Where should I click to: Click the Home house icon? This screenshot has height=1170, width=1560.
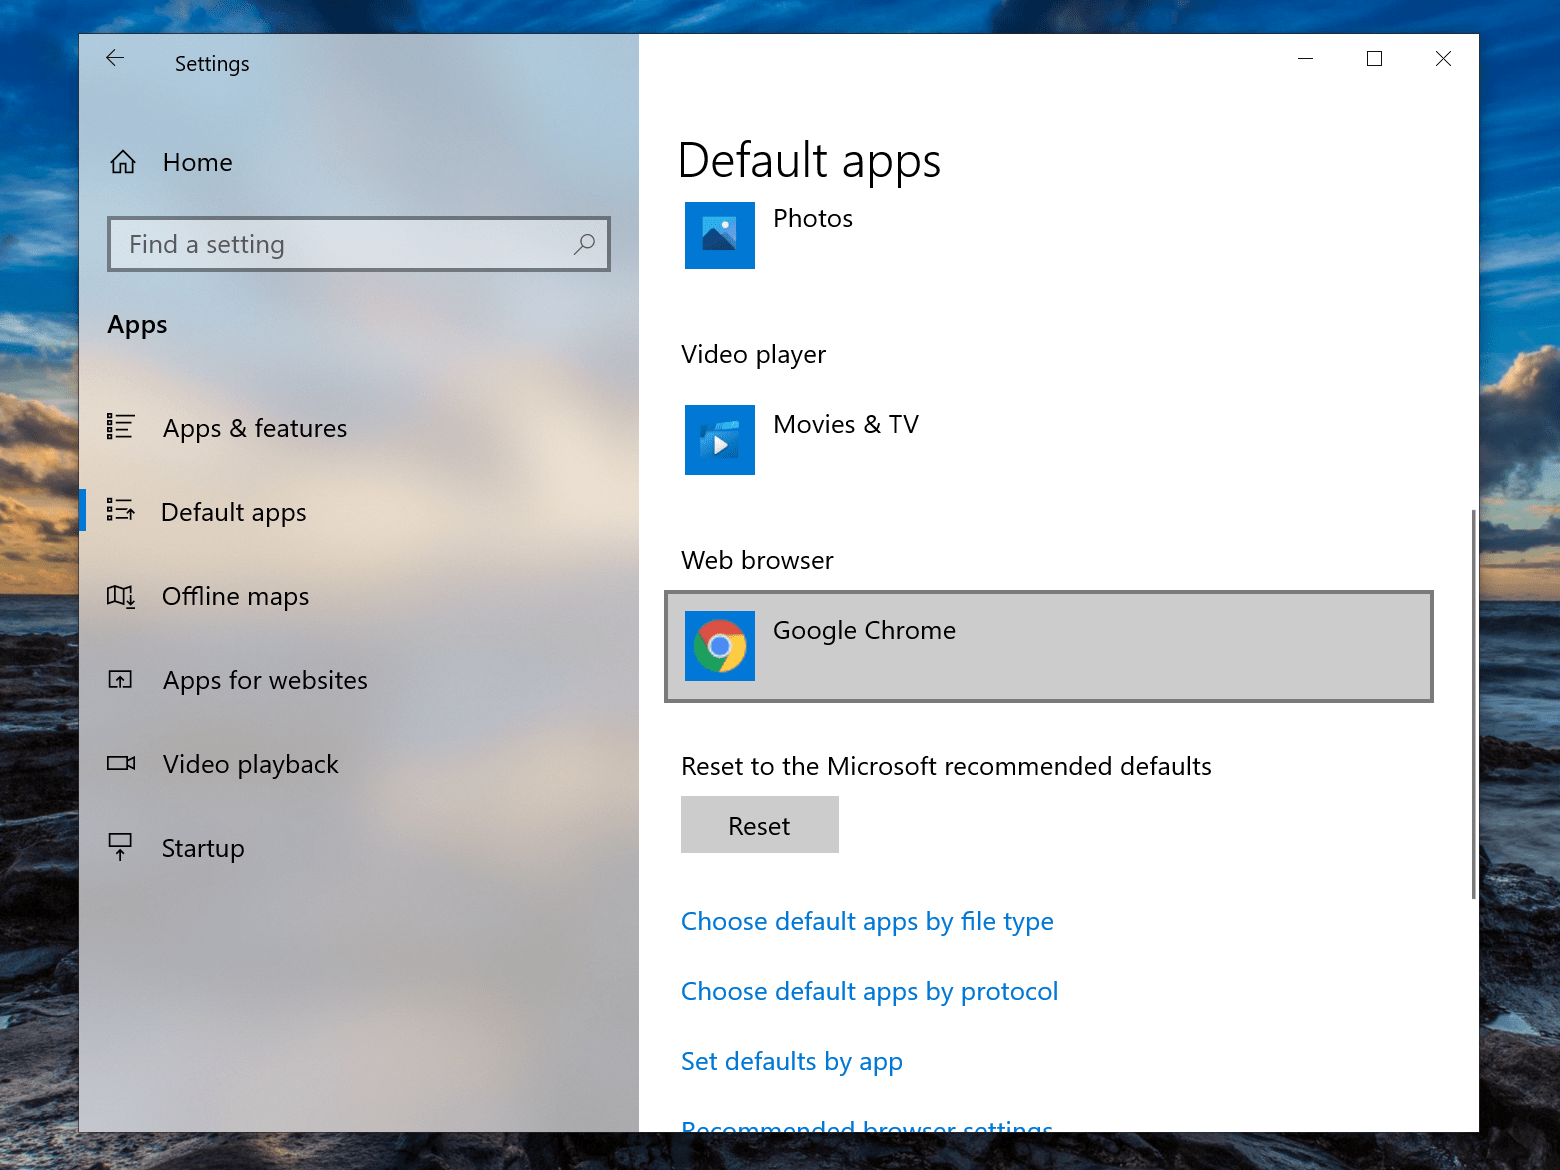click(123, 162)
